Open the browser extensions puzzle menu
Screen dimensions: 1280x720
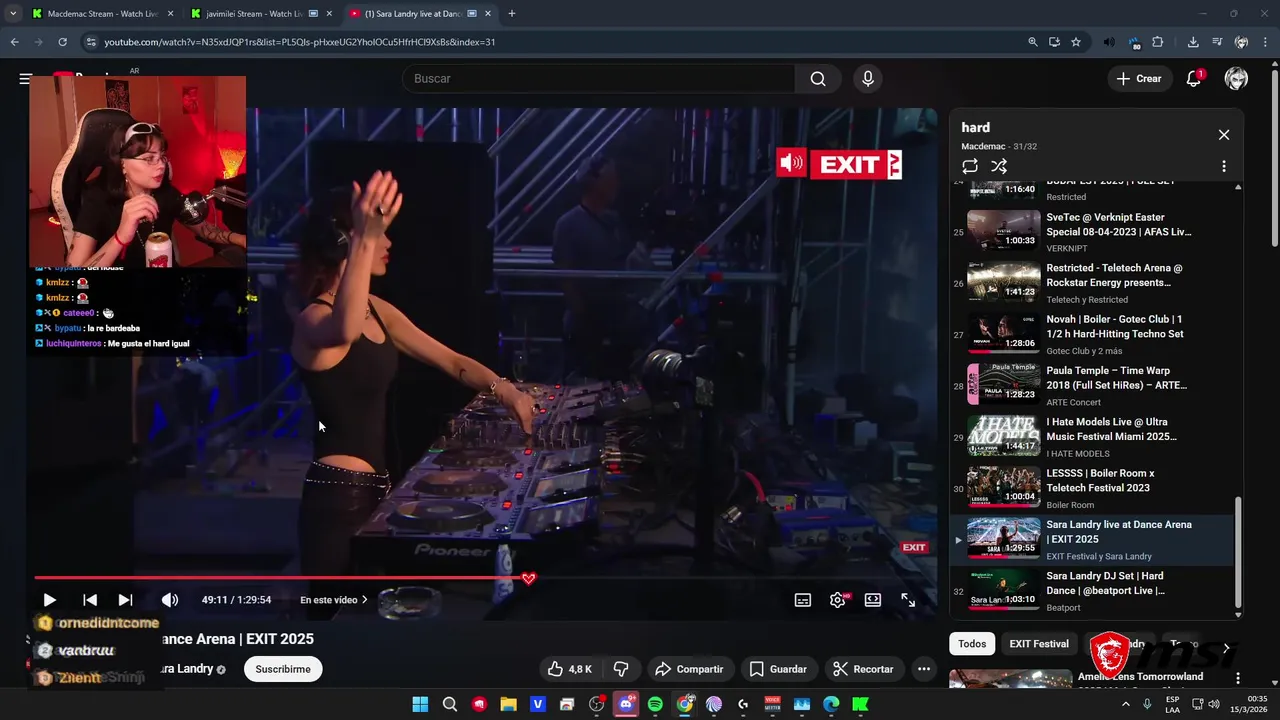coord(1158,42)
